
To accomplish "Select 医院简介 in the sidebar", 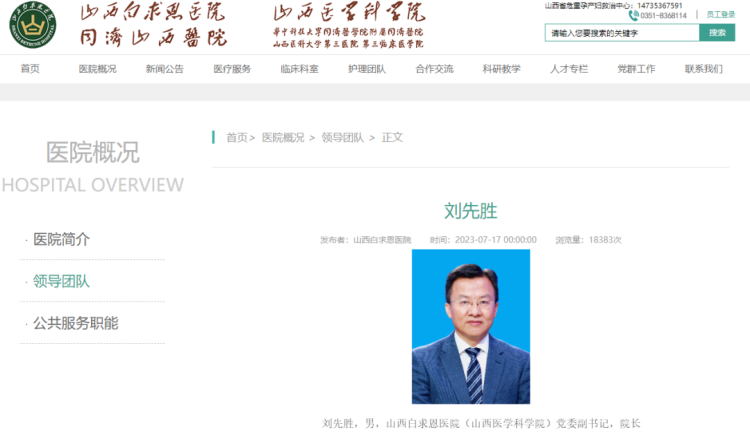I will (x=61, y=239).
